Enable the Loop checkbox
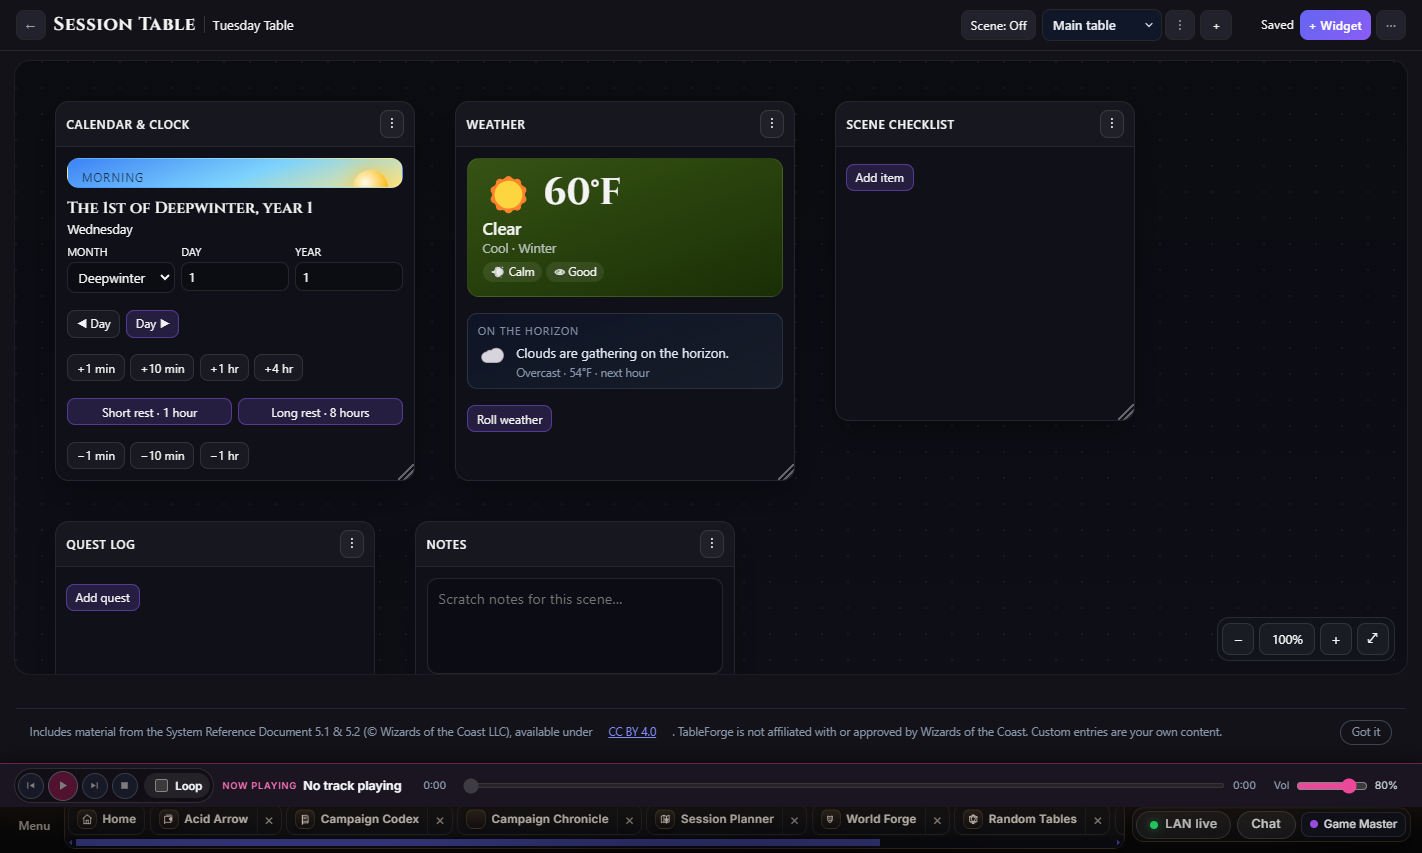The width and height of the screenshot is (1422, 853). 161,786
